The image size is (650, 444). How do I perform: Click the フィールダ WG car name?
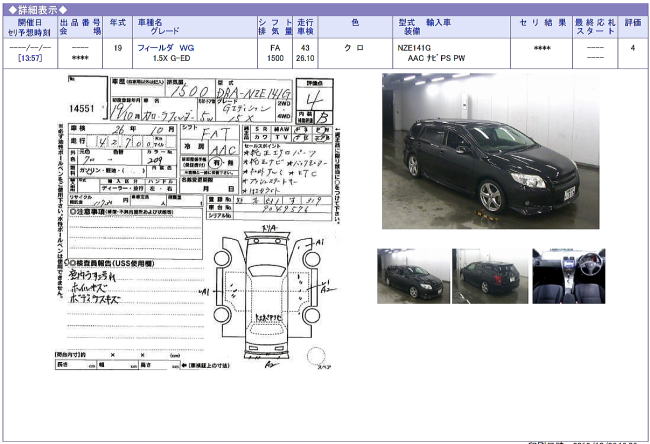point(166,48)
